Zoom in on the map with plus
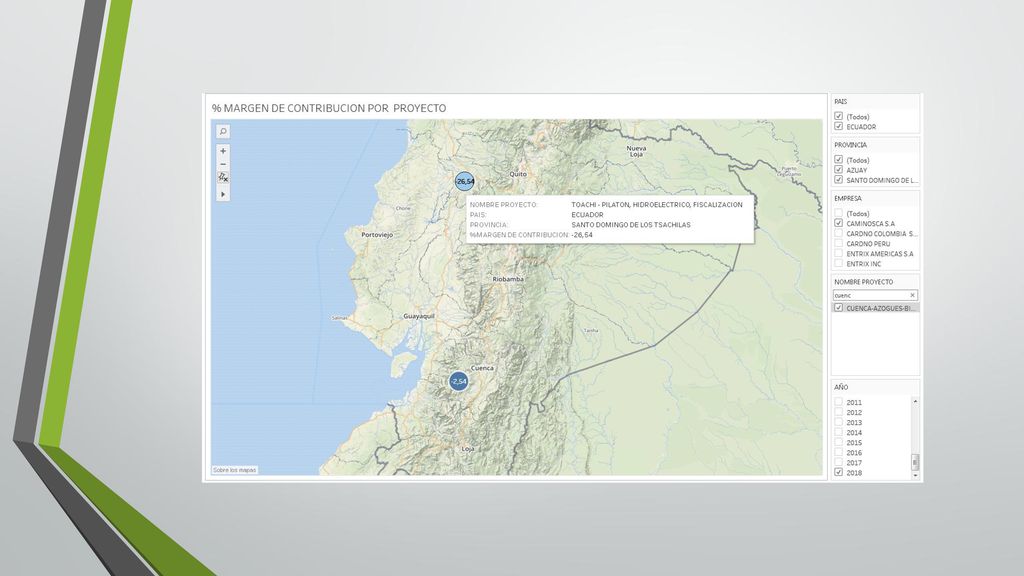The height and width of the screenshot is (576, 1024). pyautogui.click(x=223, y=151)
